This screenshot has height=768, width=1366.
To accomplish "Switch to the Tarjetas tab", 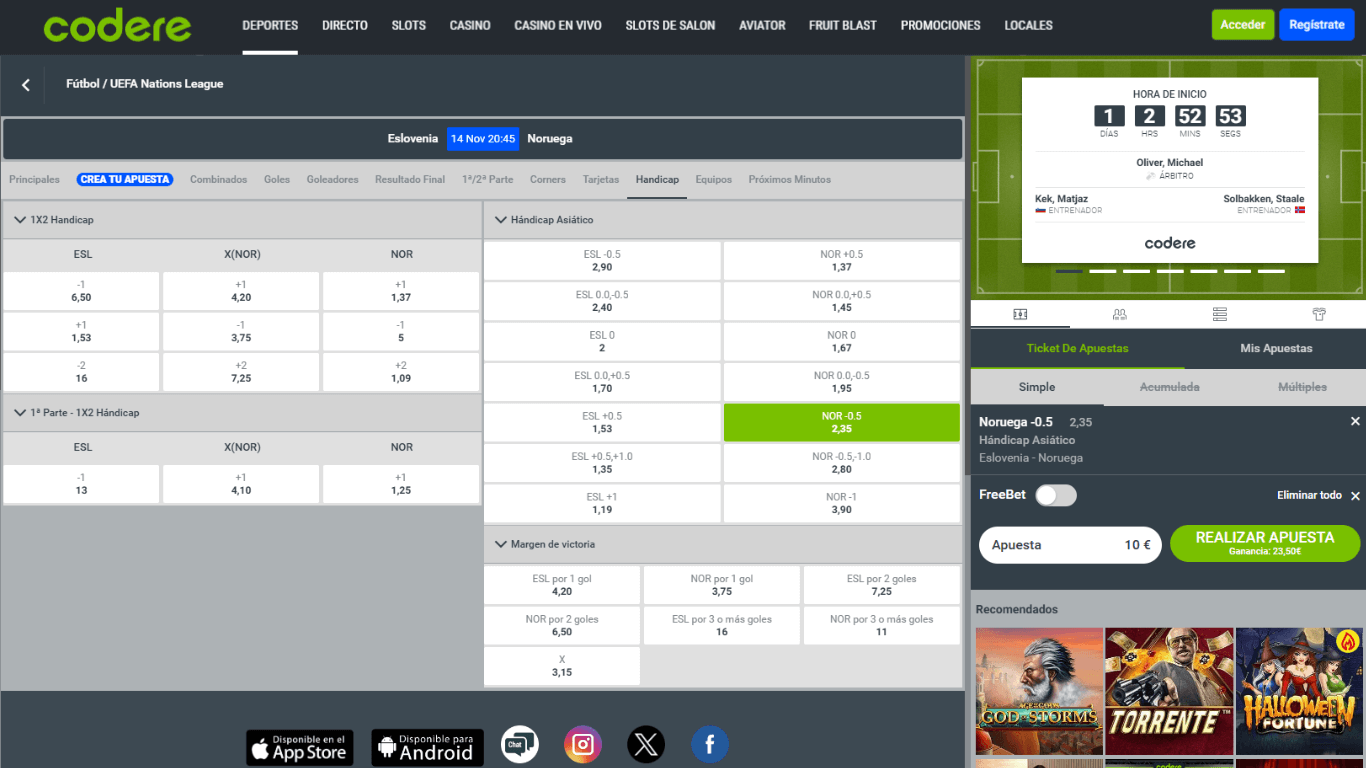I will pyautogui.click(x=601, y=180).
